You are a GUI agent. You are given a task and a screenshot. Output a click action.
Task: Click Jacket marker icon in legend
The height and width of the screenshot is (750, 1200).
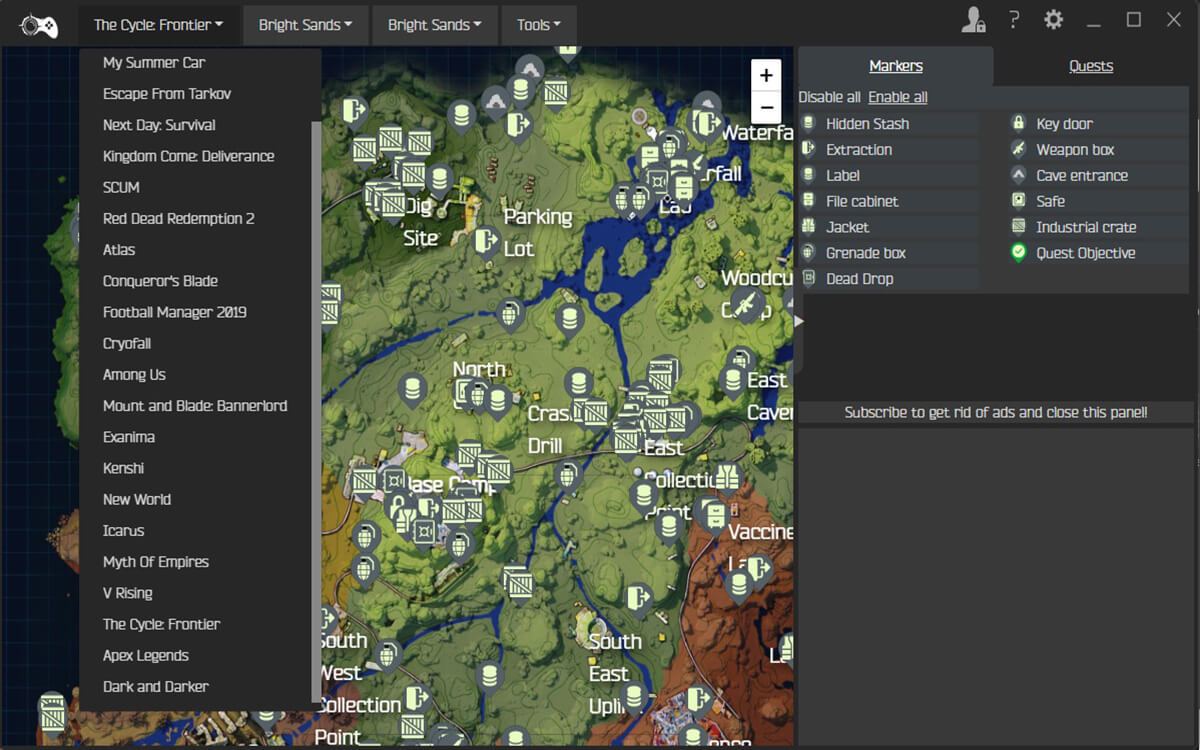coord(809,228)
